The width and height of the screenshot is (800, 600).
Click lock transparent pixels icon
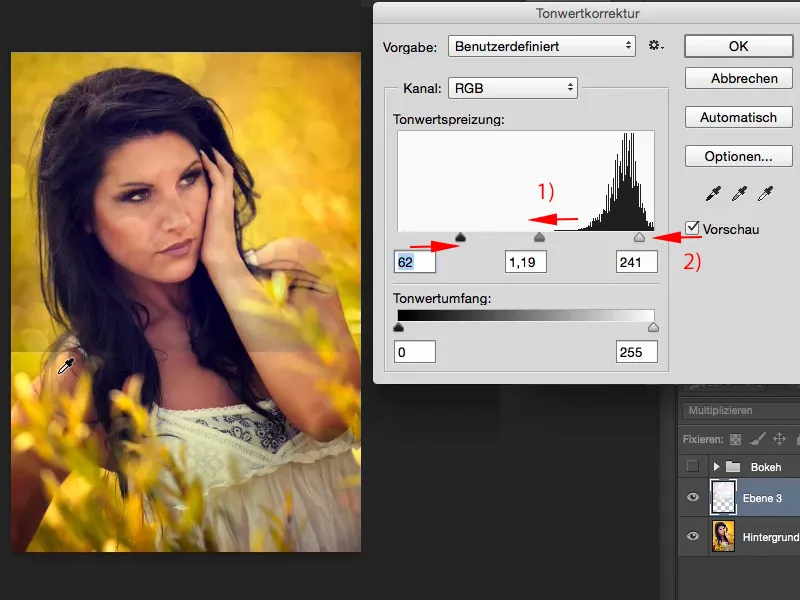735,439
